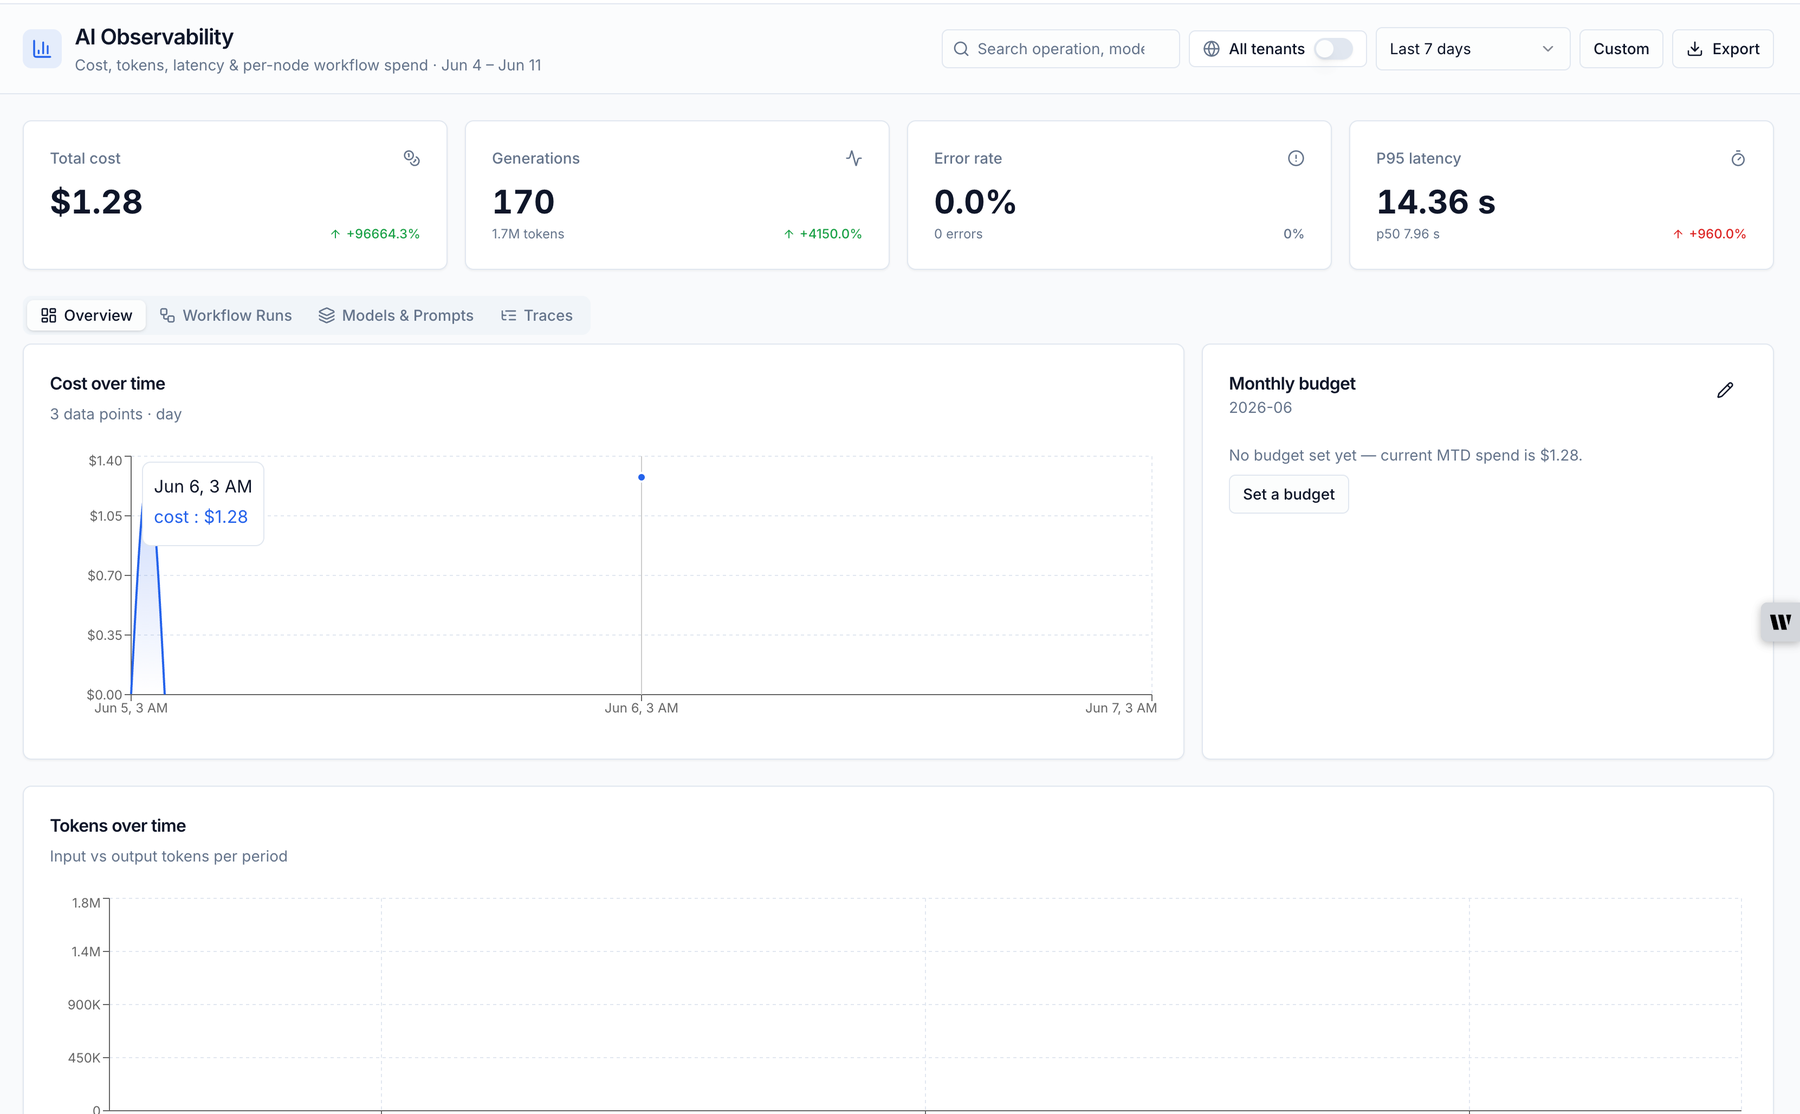
Task: Switch to the Overview tab
Action: pos(86,315)
